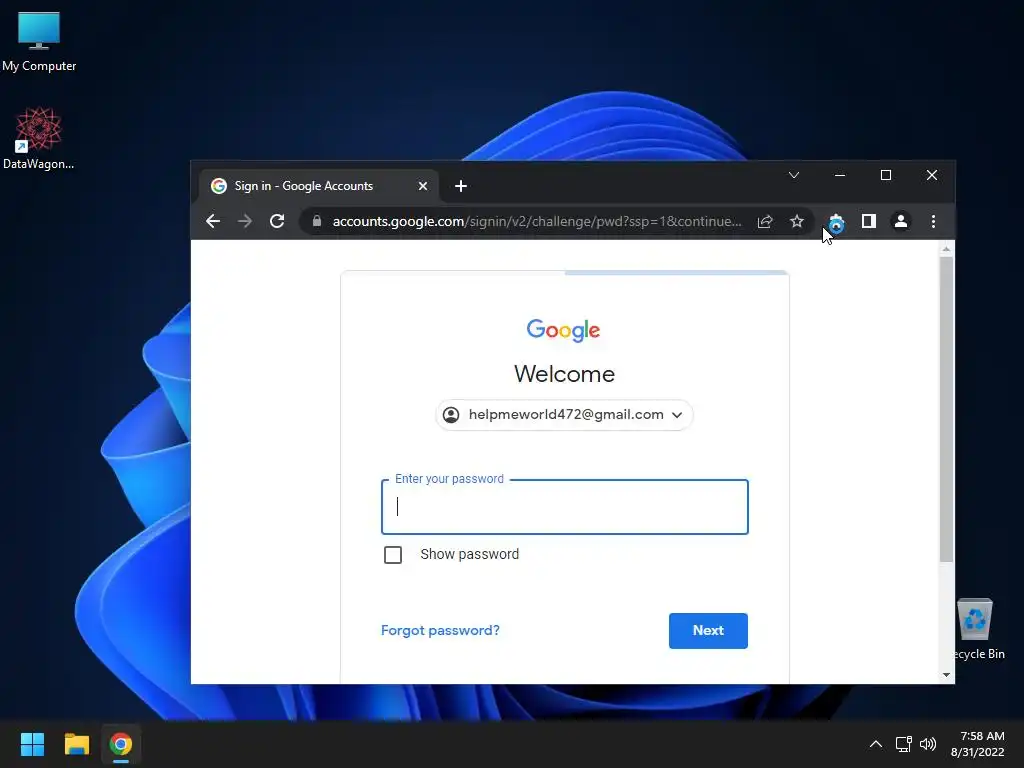The image size is (1024, 768).
Task: Select My Computer desktop icon
Action: tap(39, 42)
